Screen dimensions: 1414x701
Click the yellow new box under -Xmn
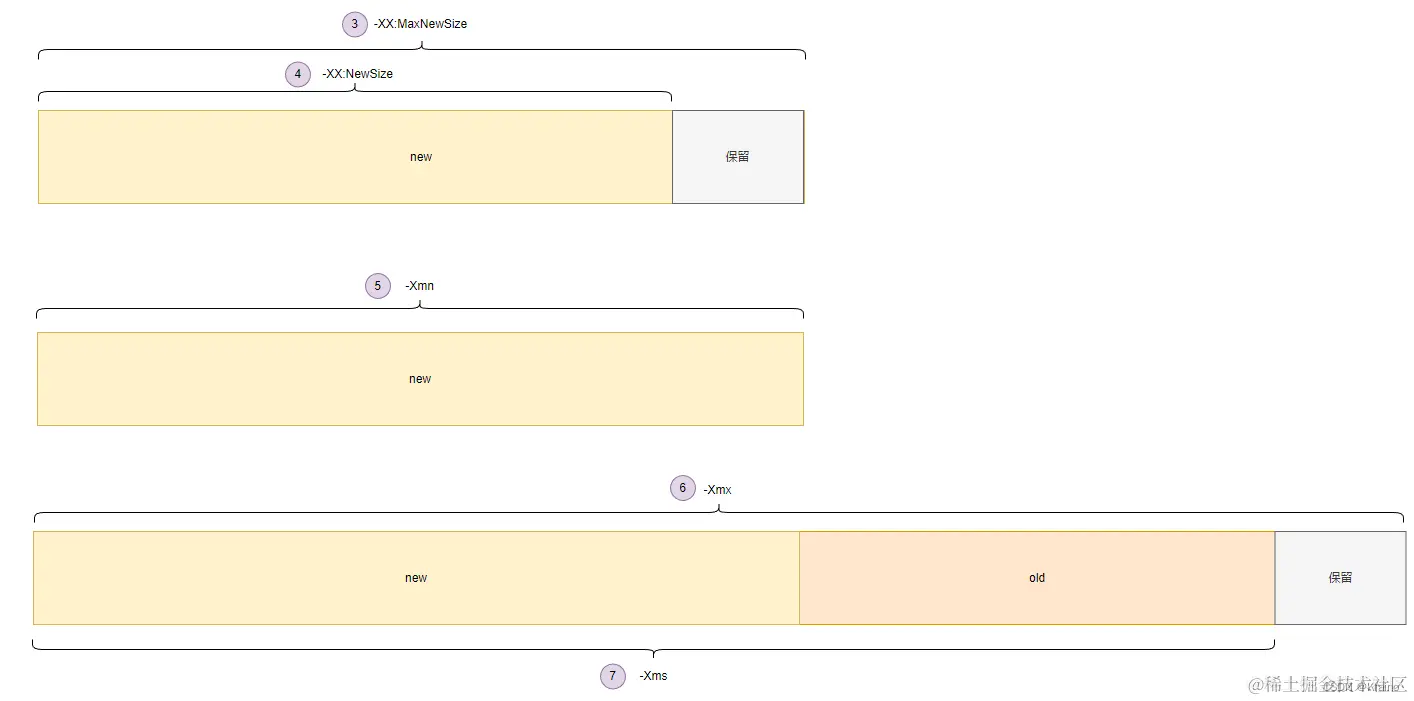click(x=420, y=379)
